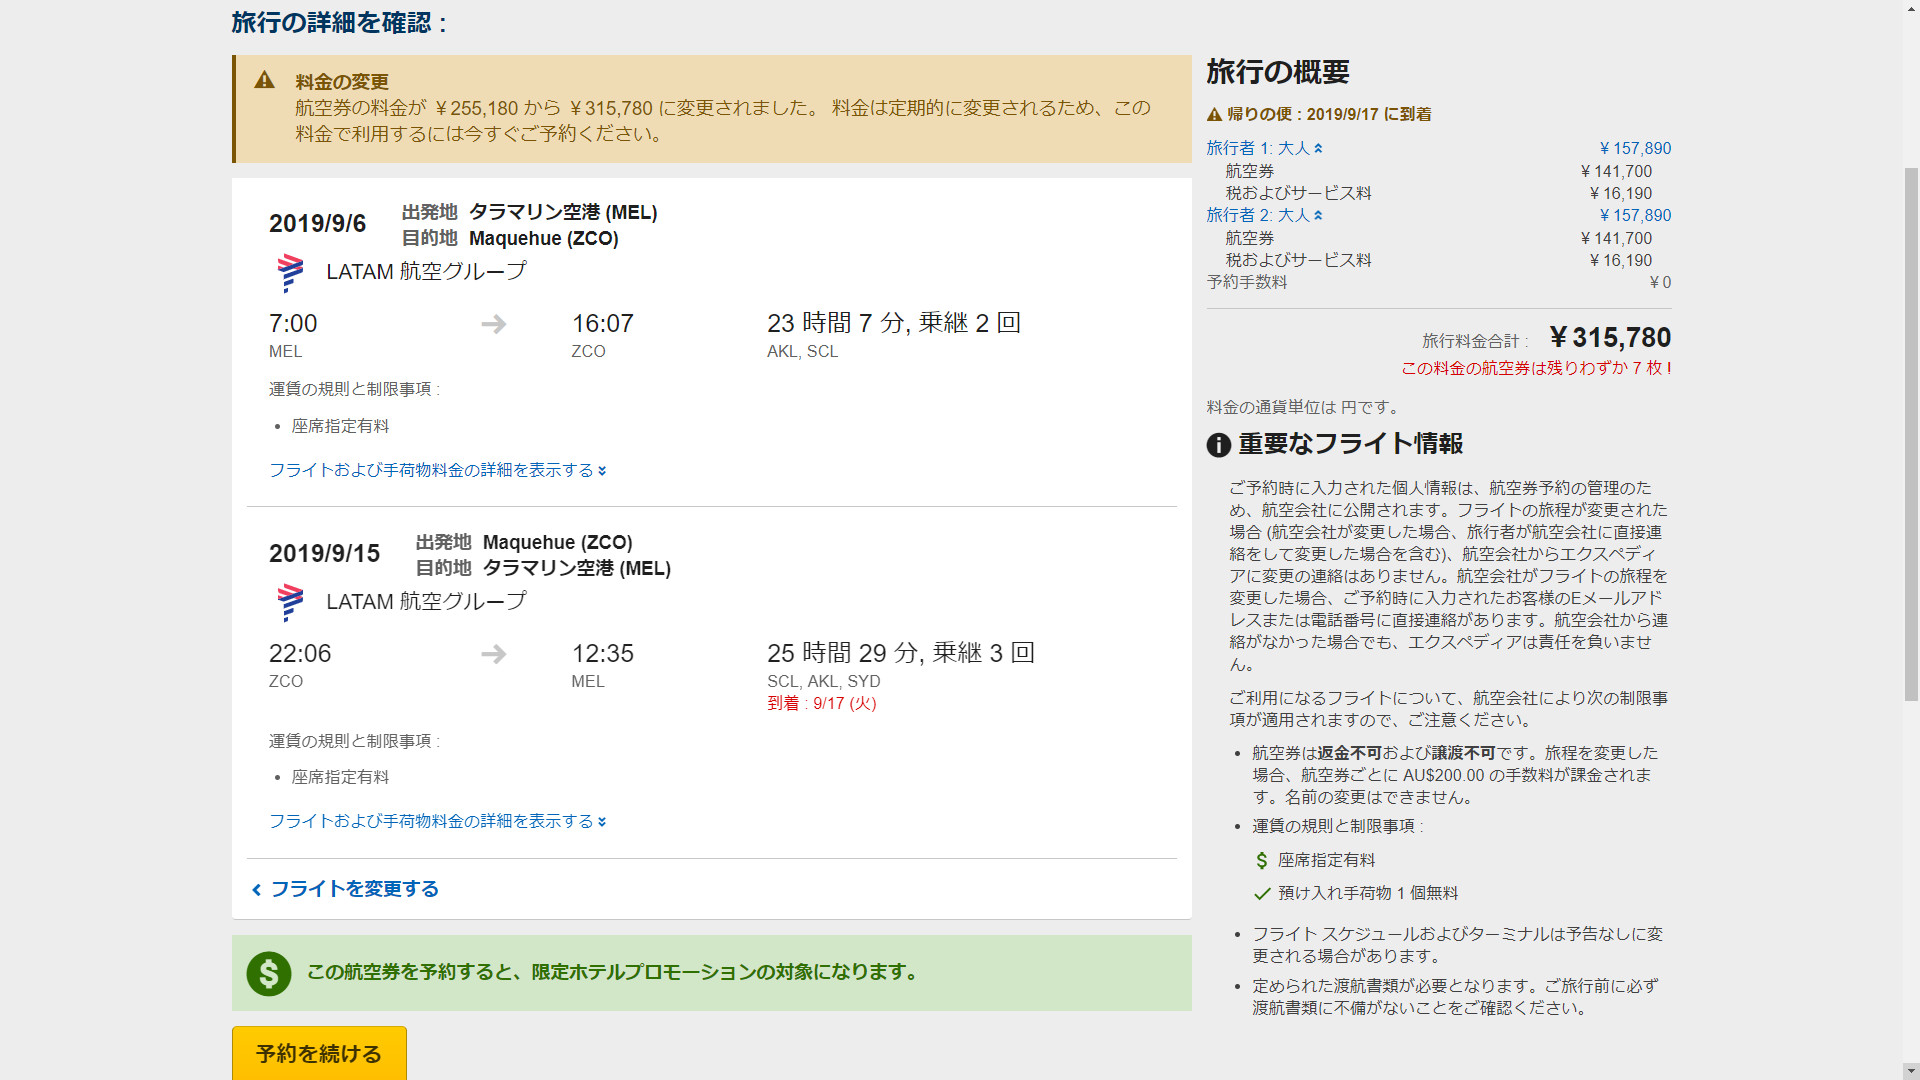
Task: Click the scrollbar down arrow
Action: pos(1911,1071)
